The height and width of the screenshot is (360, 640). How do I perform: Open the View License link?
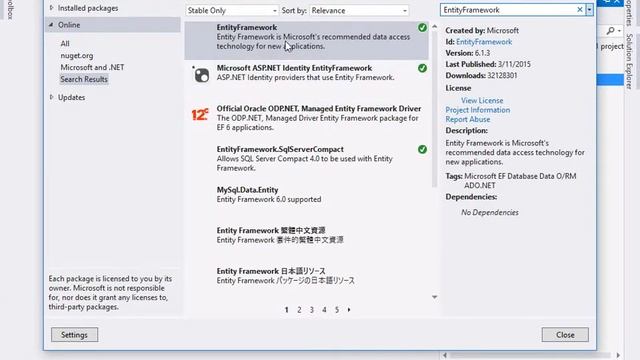click(482, 100)
